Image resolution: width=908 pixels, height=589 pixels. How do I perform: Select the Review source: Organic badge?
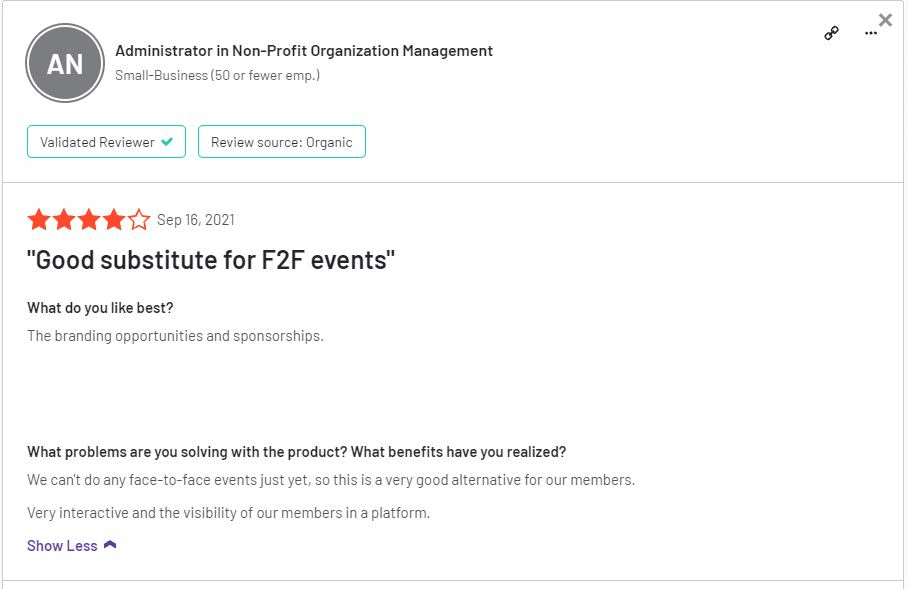tap(282, 141)
